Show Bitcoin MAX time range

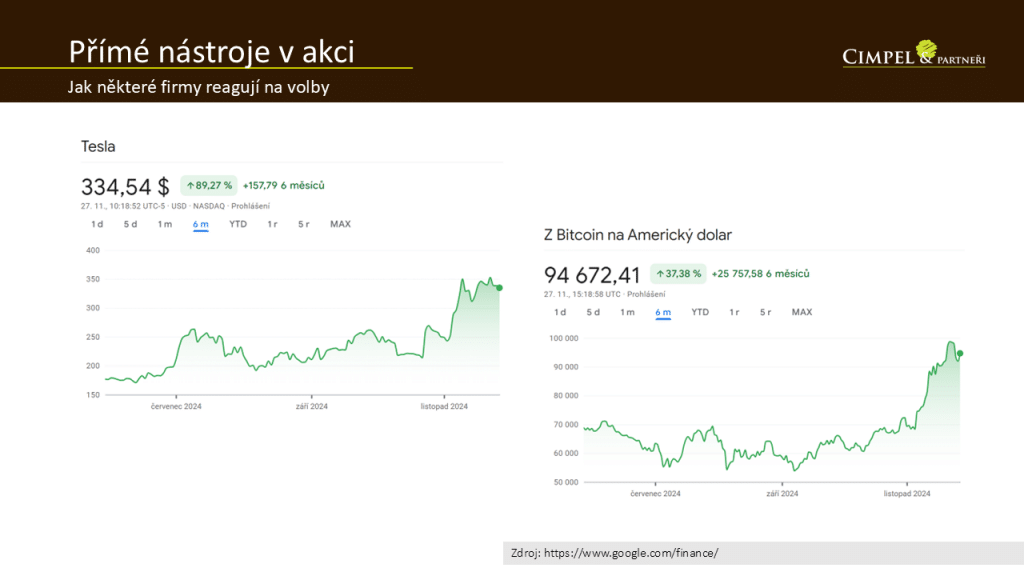802,312
